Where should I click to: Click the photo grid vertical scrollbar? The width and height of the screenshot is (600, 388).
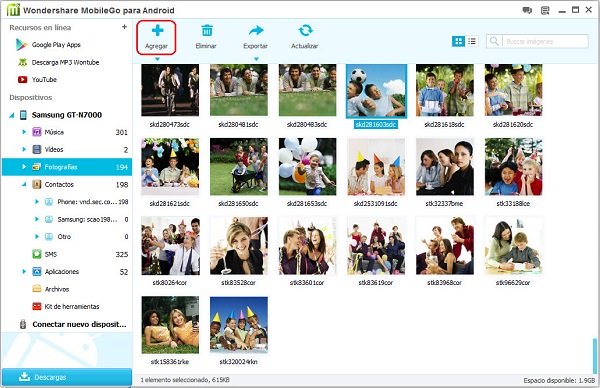pyautogui.click(x=595, y=356)
